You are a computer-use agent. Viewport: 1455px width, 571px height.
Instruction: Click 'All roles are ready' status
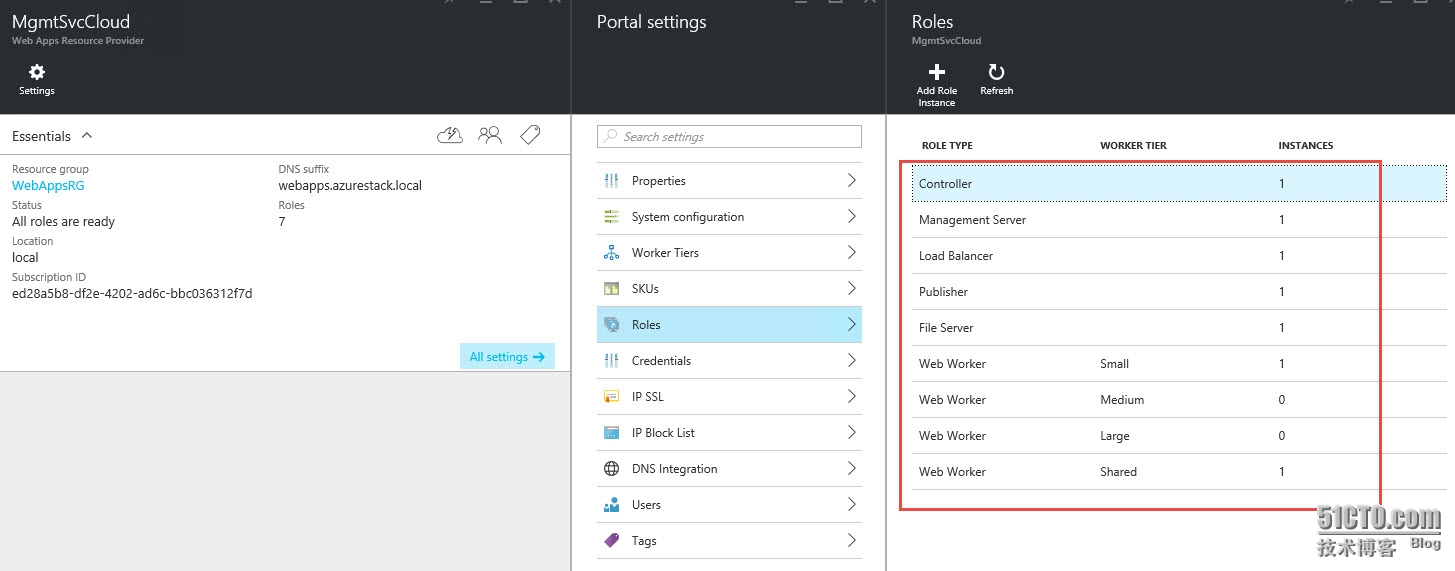(x=63, y=222)
